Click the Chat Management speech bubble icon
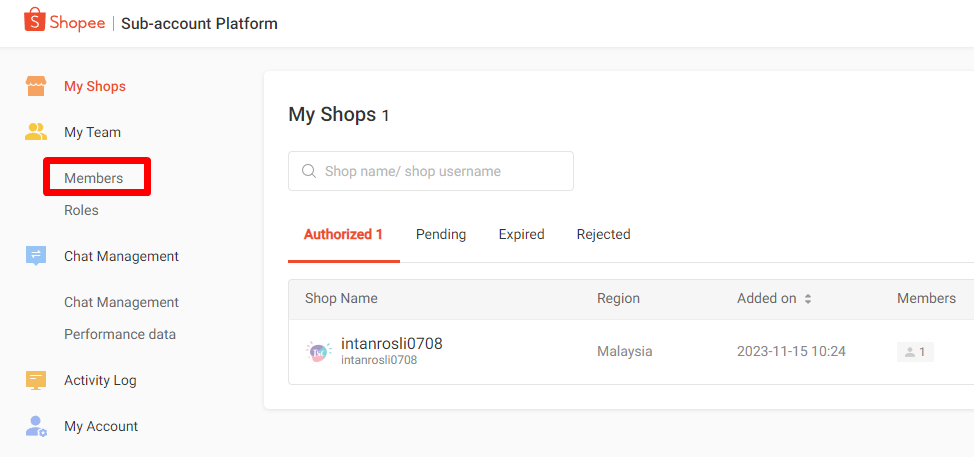The image size is (974, 457). coord(36,256)
